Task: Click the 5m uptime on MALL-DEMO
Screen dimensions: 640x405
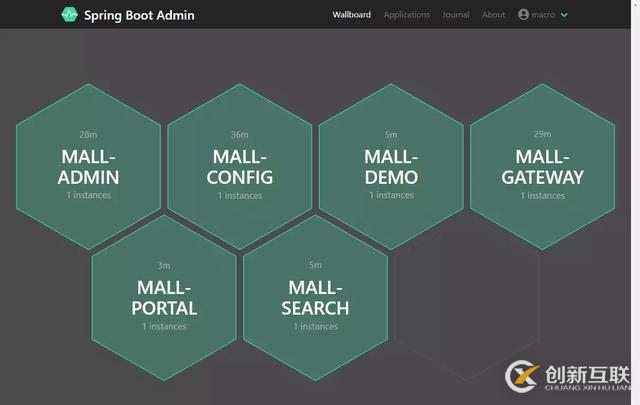Action: point(391,134)
